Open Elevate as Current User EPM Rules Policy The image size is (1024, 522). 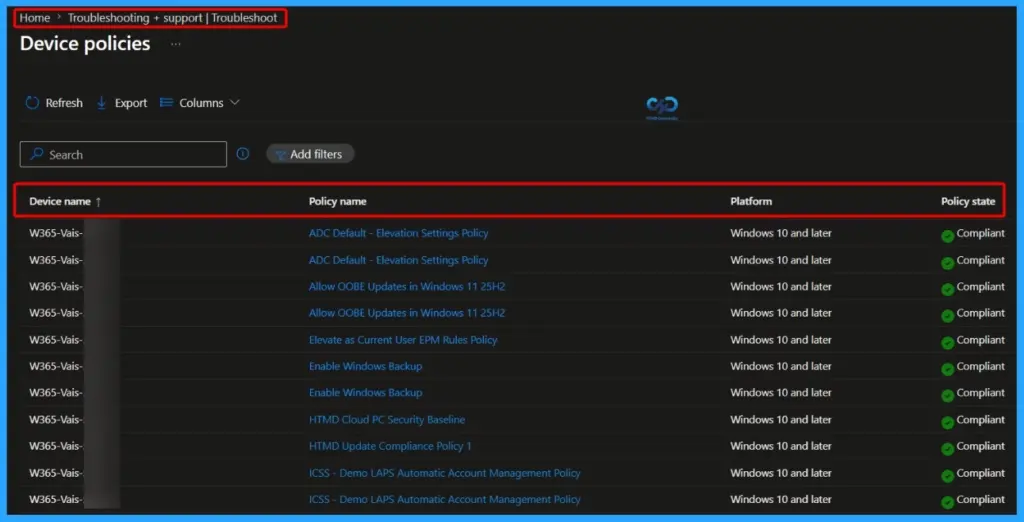coord(403,340)
